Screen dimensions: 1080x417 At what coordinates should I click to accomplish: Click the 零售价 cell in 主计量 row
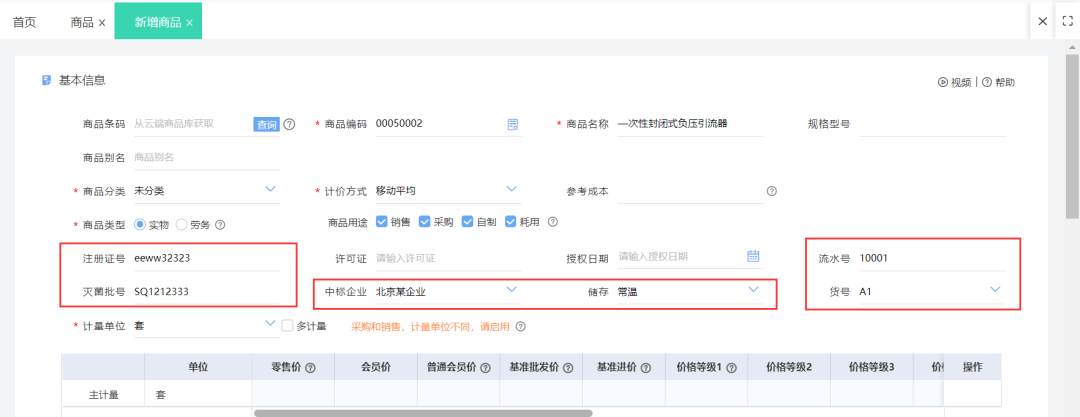point(293,395)
